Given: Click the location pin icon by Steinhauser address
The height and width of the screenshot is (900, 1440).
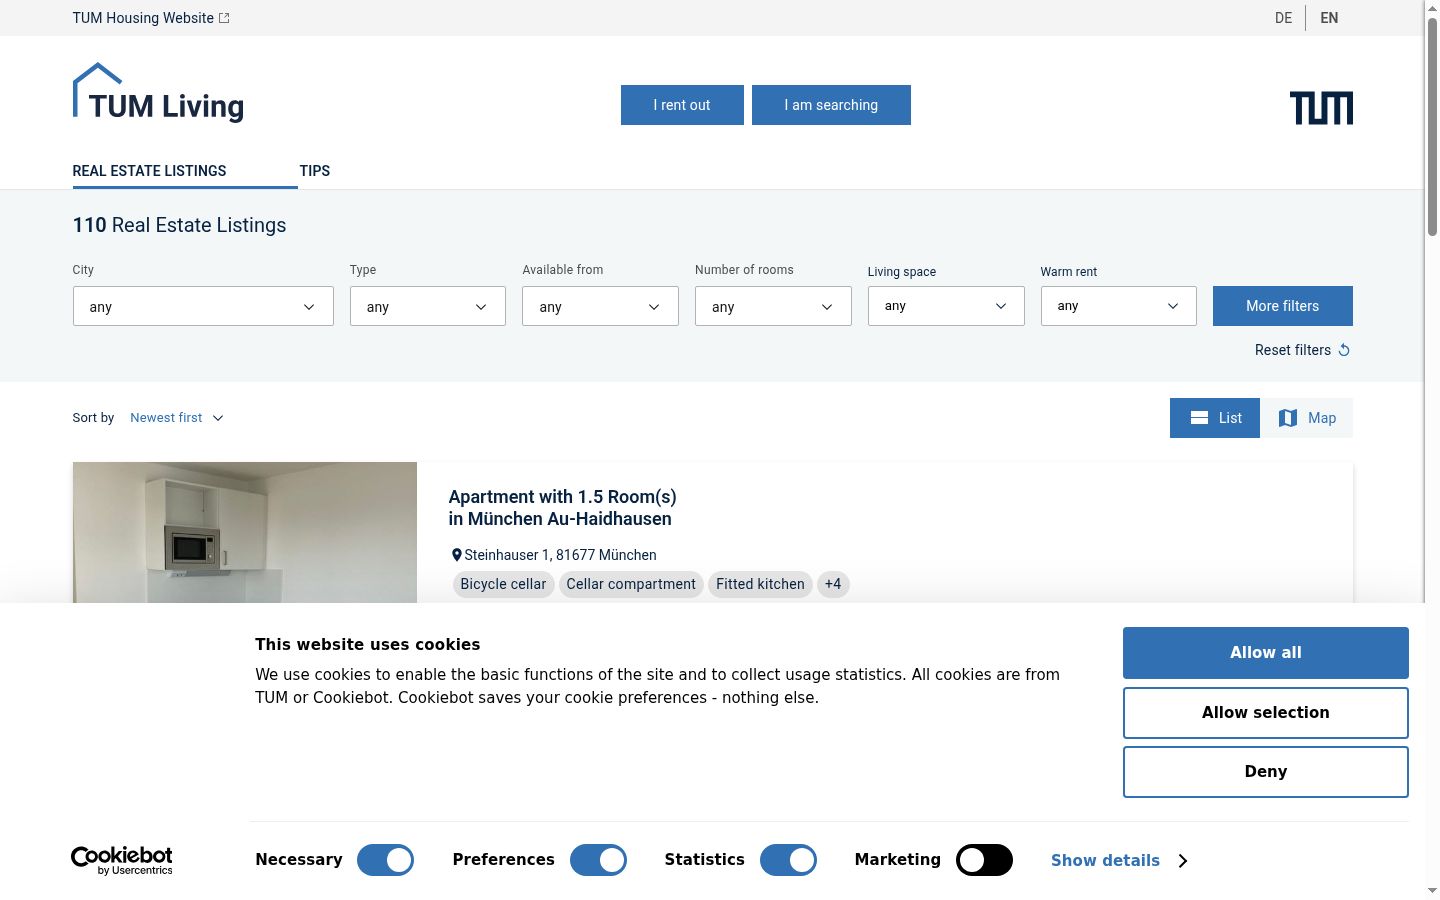Looking at the screenshot, I should [x=457, y=555].
